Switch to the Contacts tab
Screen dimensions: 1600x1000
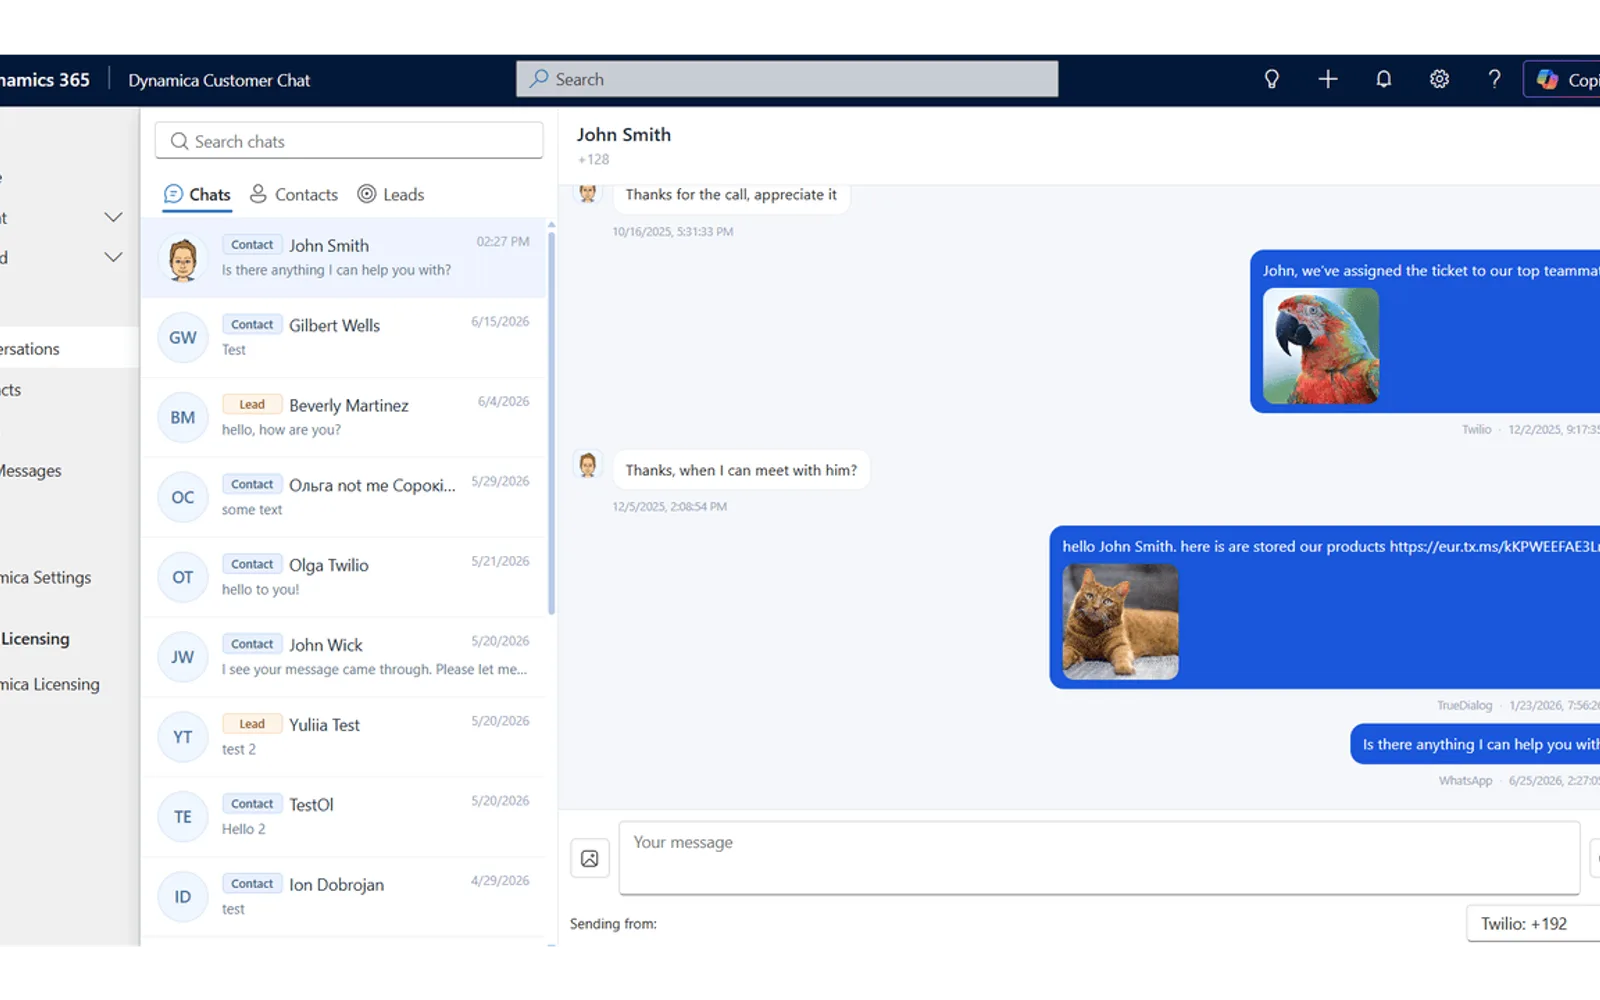click(294, 195)
